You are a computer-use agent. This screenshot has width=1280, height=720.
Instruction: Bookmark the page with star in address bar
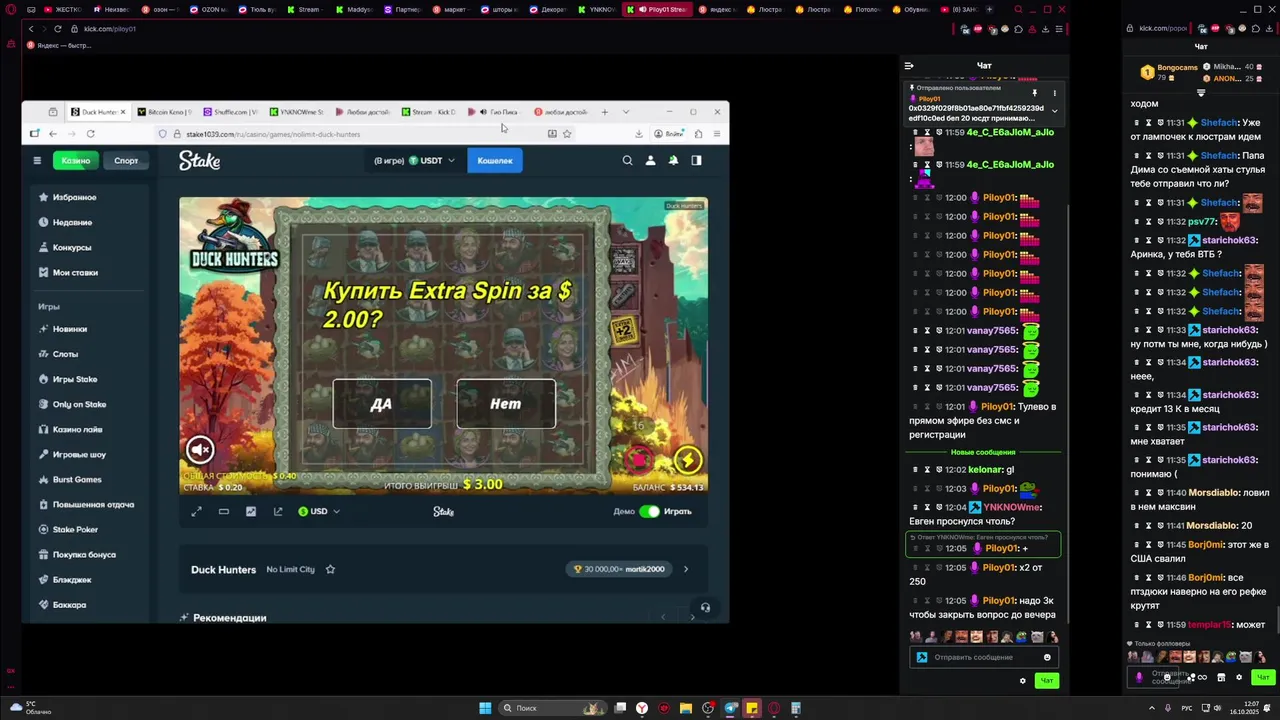click(x=567, y=133)
